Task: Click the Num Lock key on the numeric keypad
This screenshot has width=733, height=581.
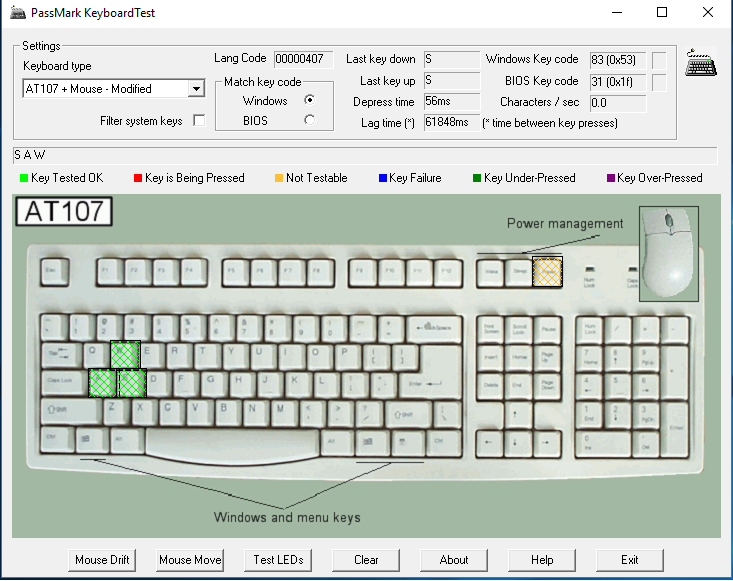Action: [590, 329]
